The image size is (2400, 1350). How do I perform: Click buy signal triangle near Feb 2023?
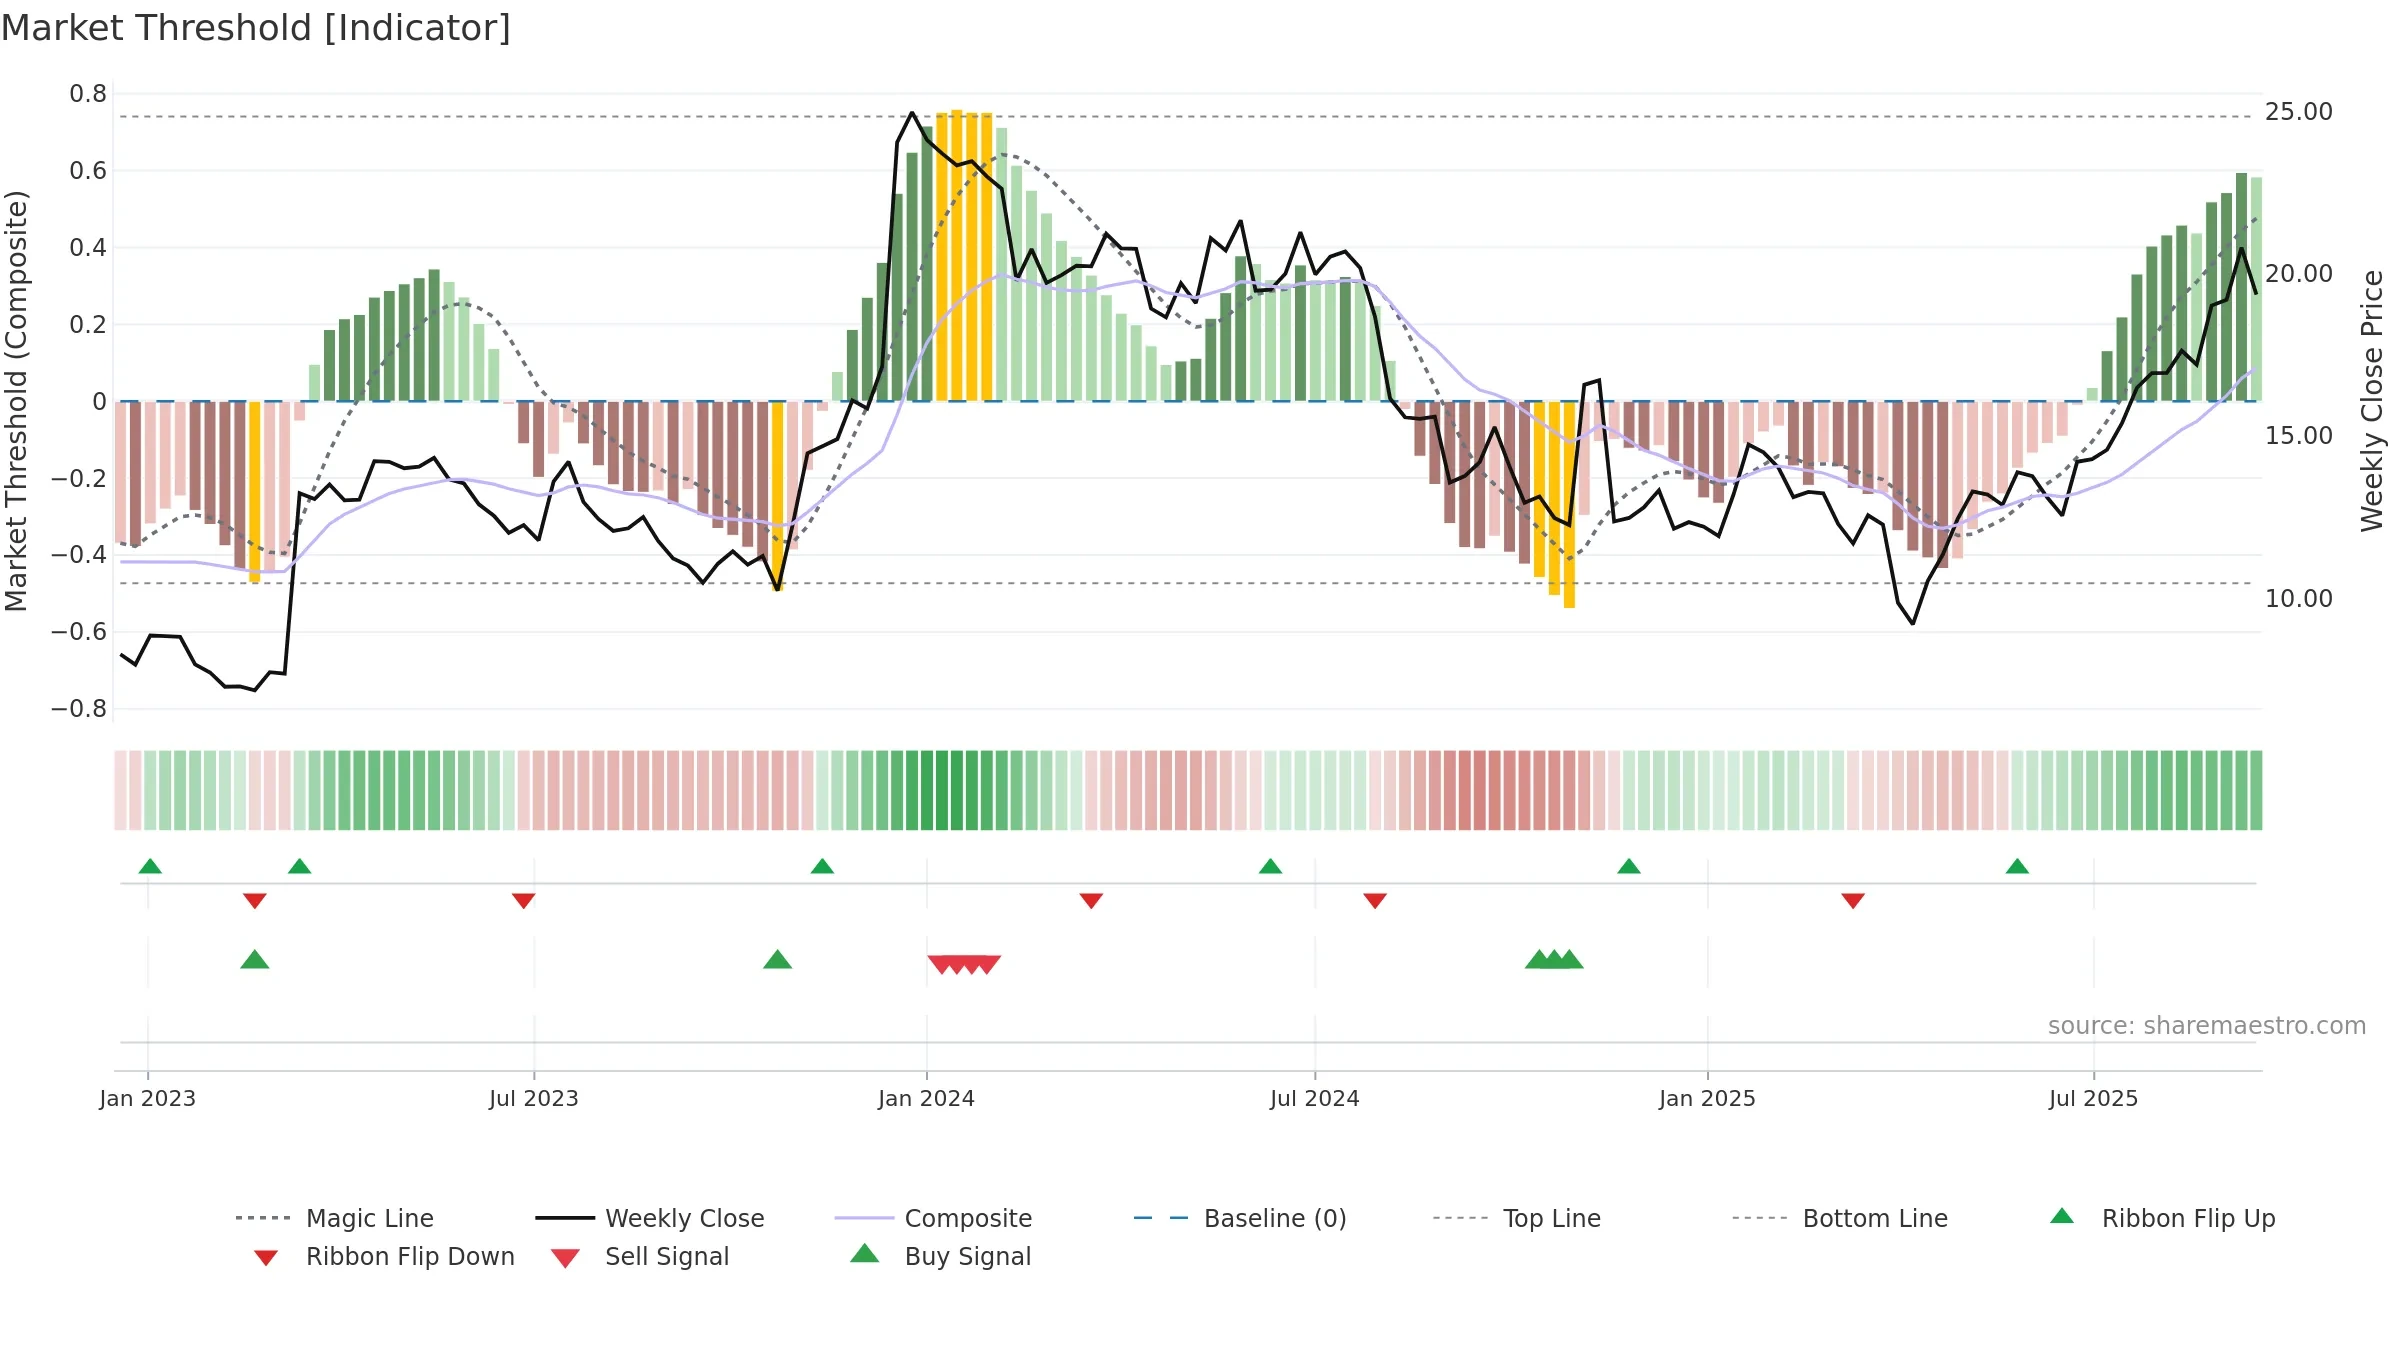click(x=255, y=959)
